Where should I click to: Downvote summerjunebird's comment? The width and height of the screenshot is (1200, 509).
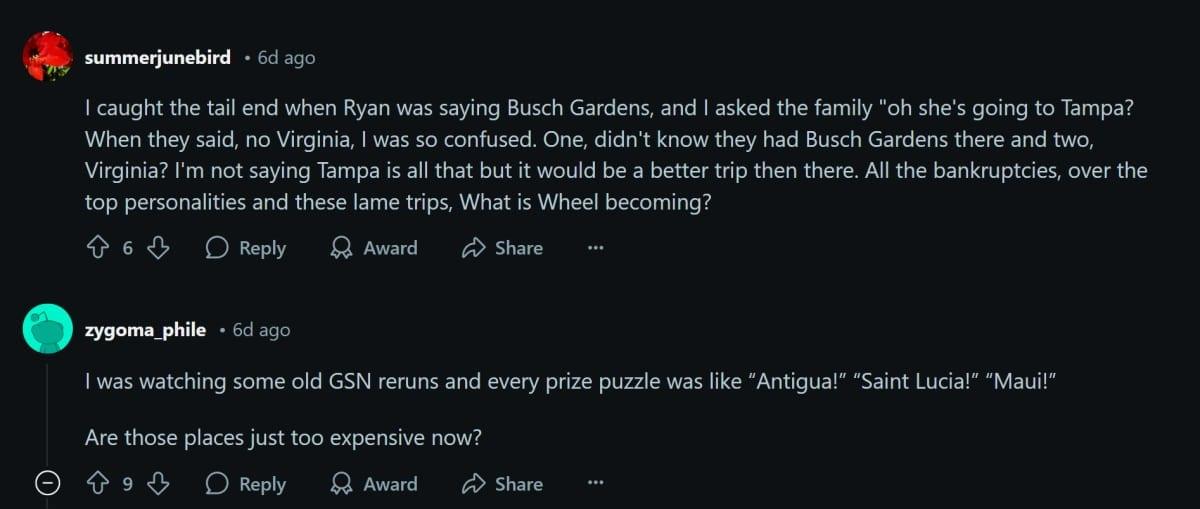pos(158,248)
